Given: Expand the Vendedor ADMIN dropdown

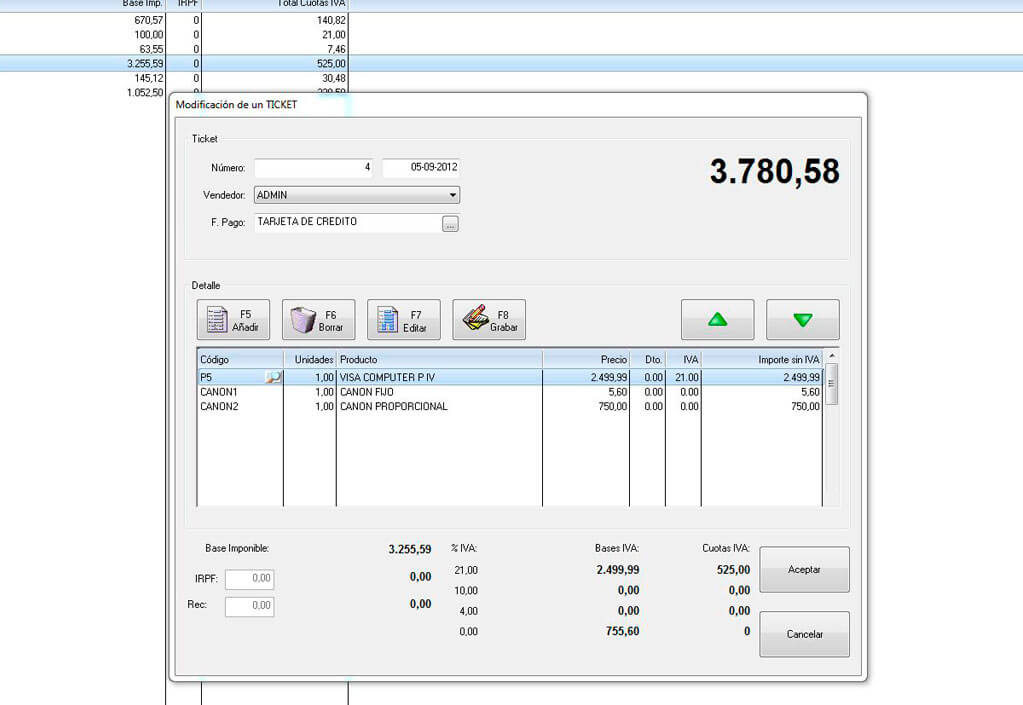Looking at the screenshot, I should tap(453, 195).
